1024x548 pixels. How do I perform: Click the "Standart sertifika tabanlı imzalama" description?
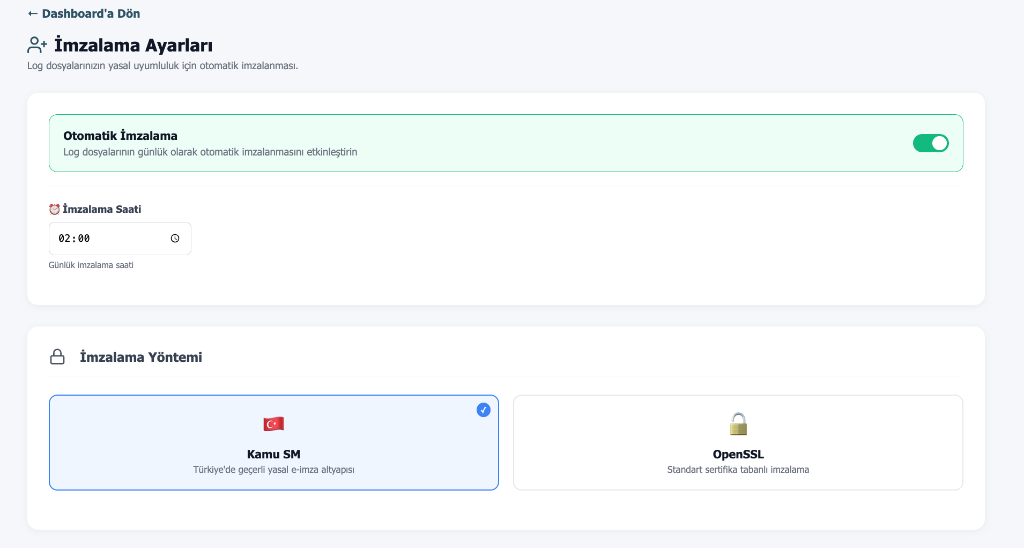click(738, 470)
